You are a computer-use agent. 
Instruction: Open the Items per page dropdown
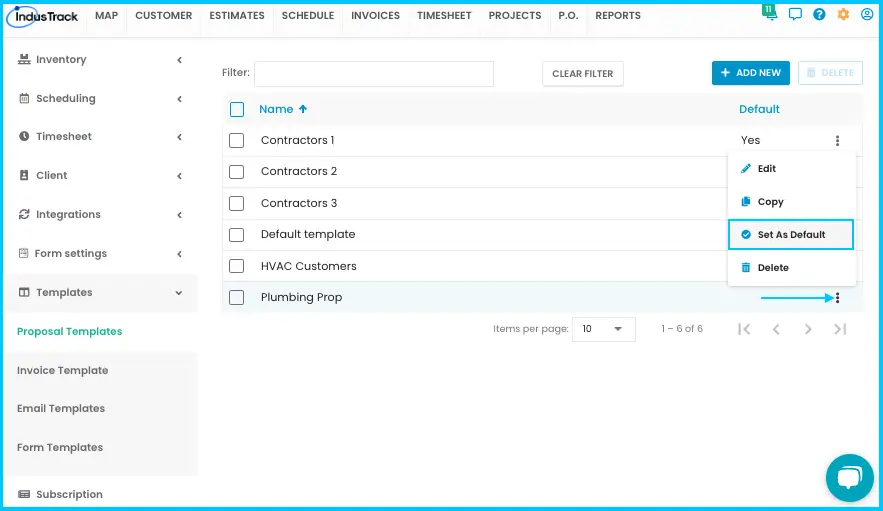point(604,329)
